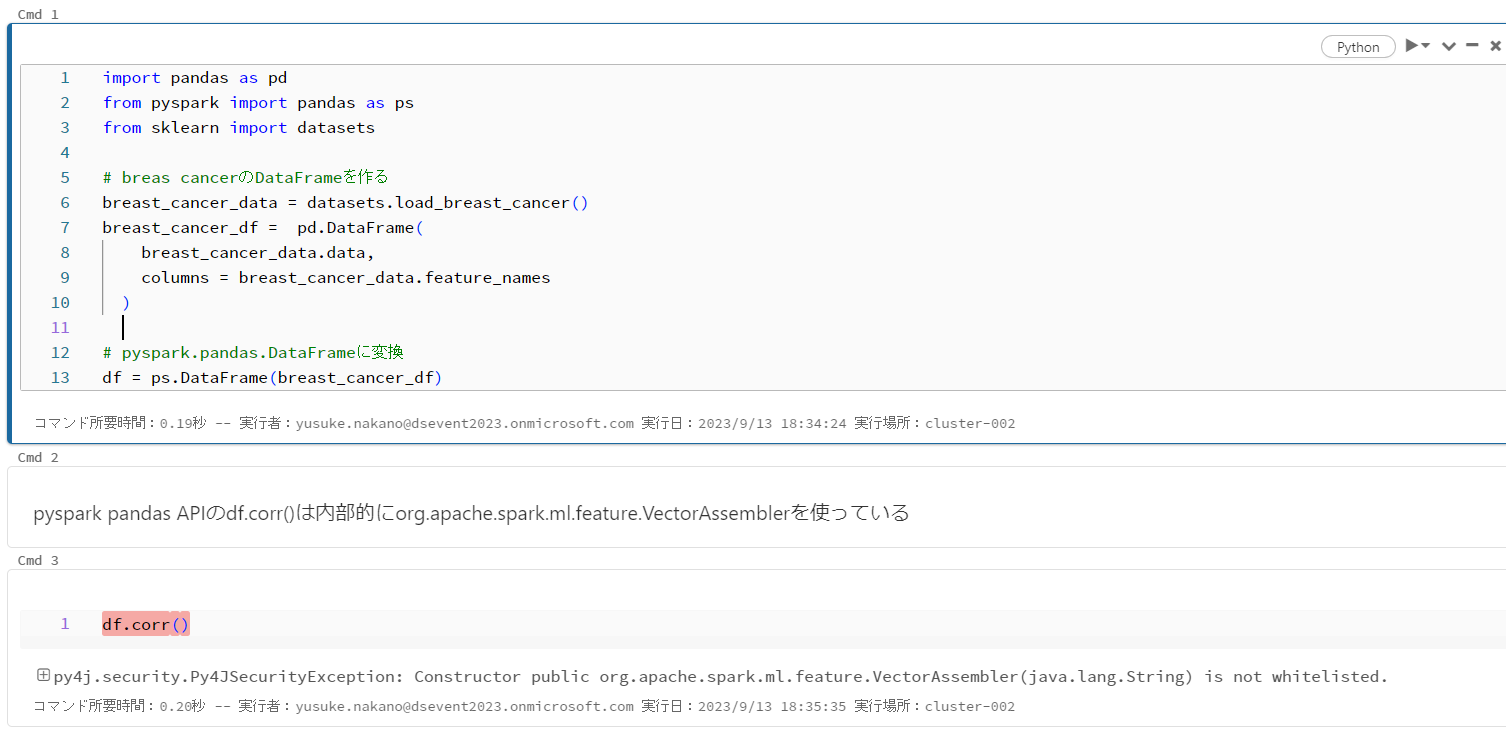This screenshot has height=731, width=1506.
Task: Expand the Py4JSecurityException error details
Action: (x=43, y=676)
